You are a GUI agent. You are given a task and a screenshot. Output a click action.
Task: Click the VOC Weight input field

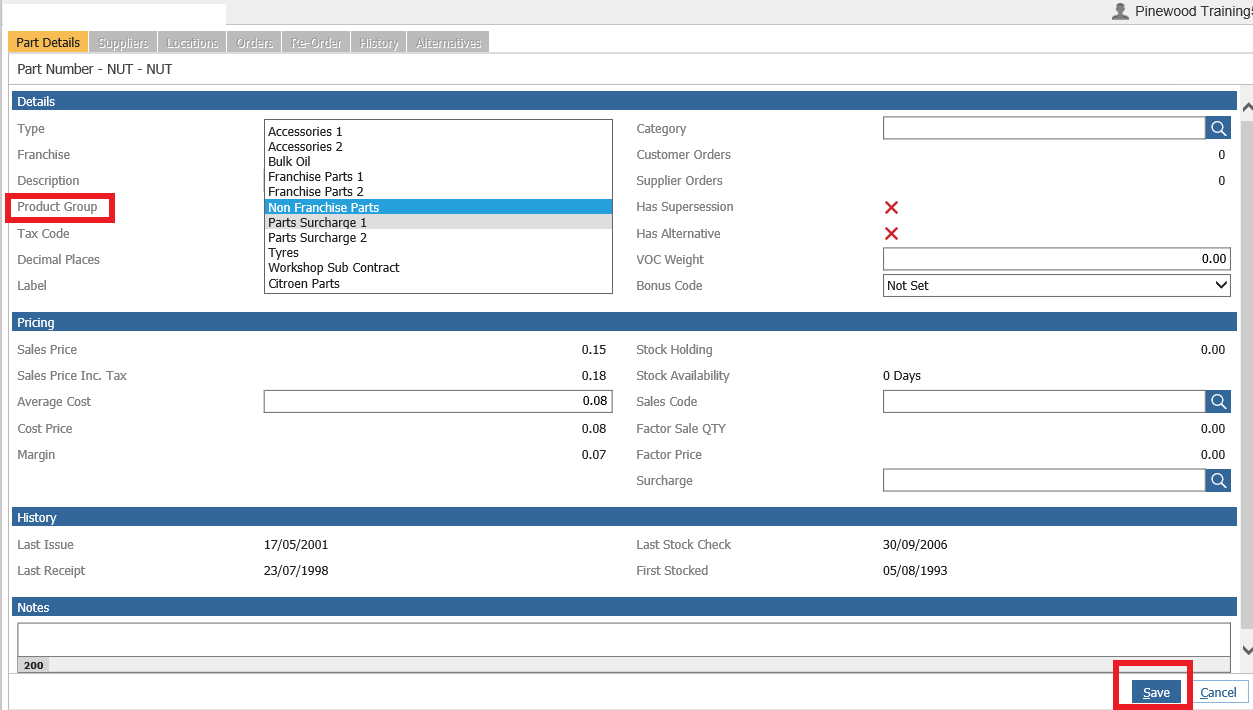click(1057, 259)
